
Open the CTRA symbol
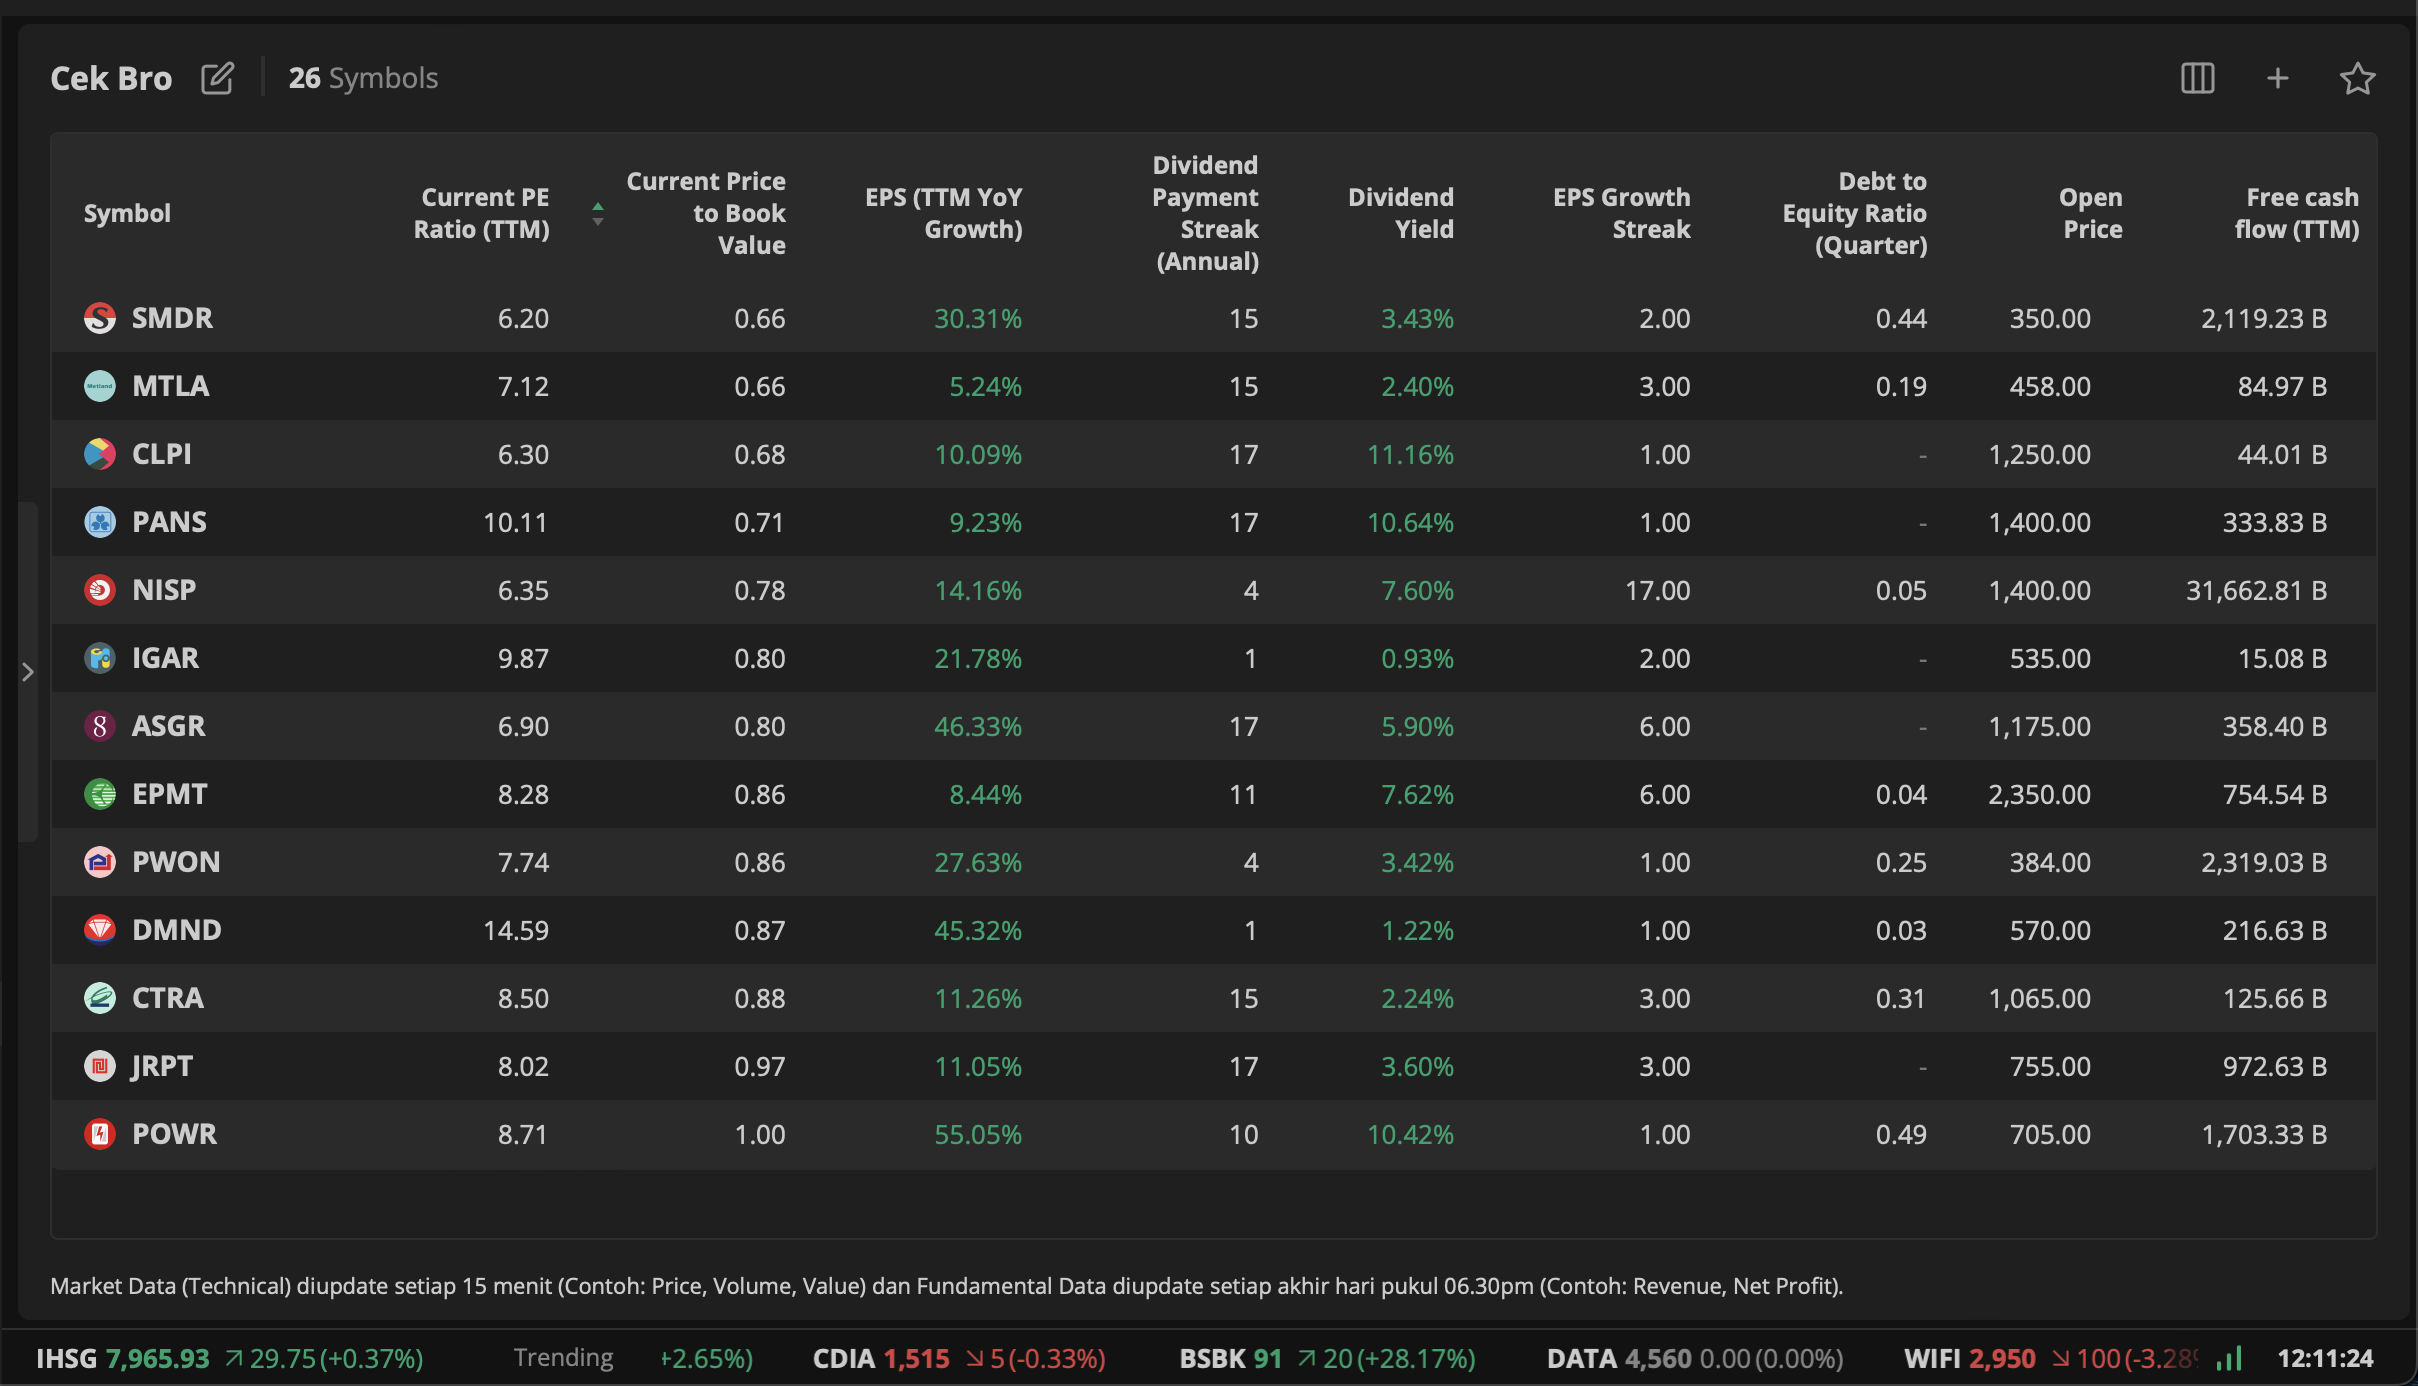click(x=167, y=998)
